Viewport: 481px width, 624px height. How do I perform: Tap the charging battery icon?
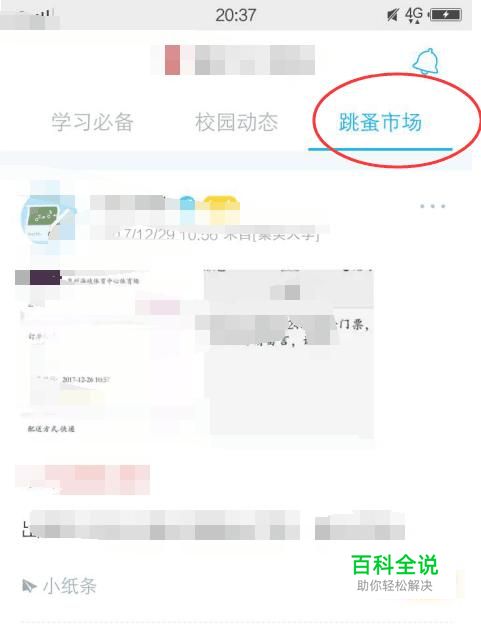pos(446,15)
